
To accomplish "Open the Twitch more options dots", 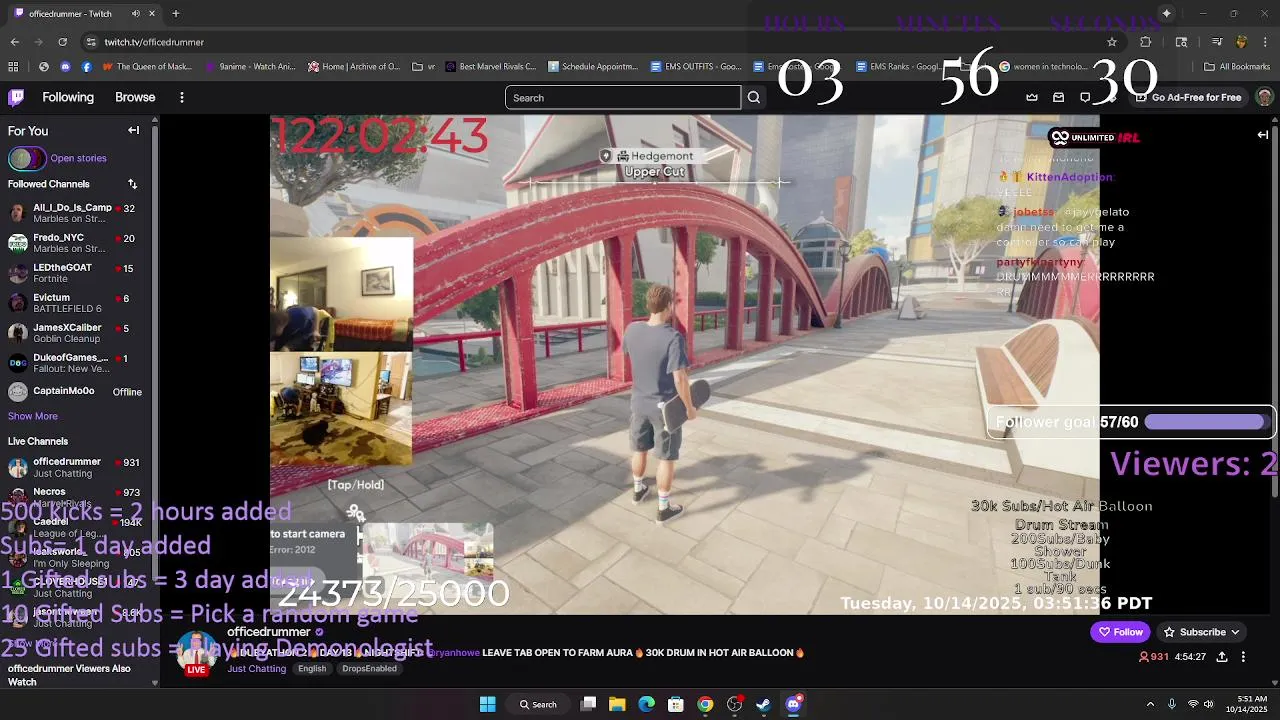I will [181, 97].
